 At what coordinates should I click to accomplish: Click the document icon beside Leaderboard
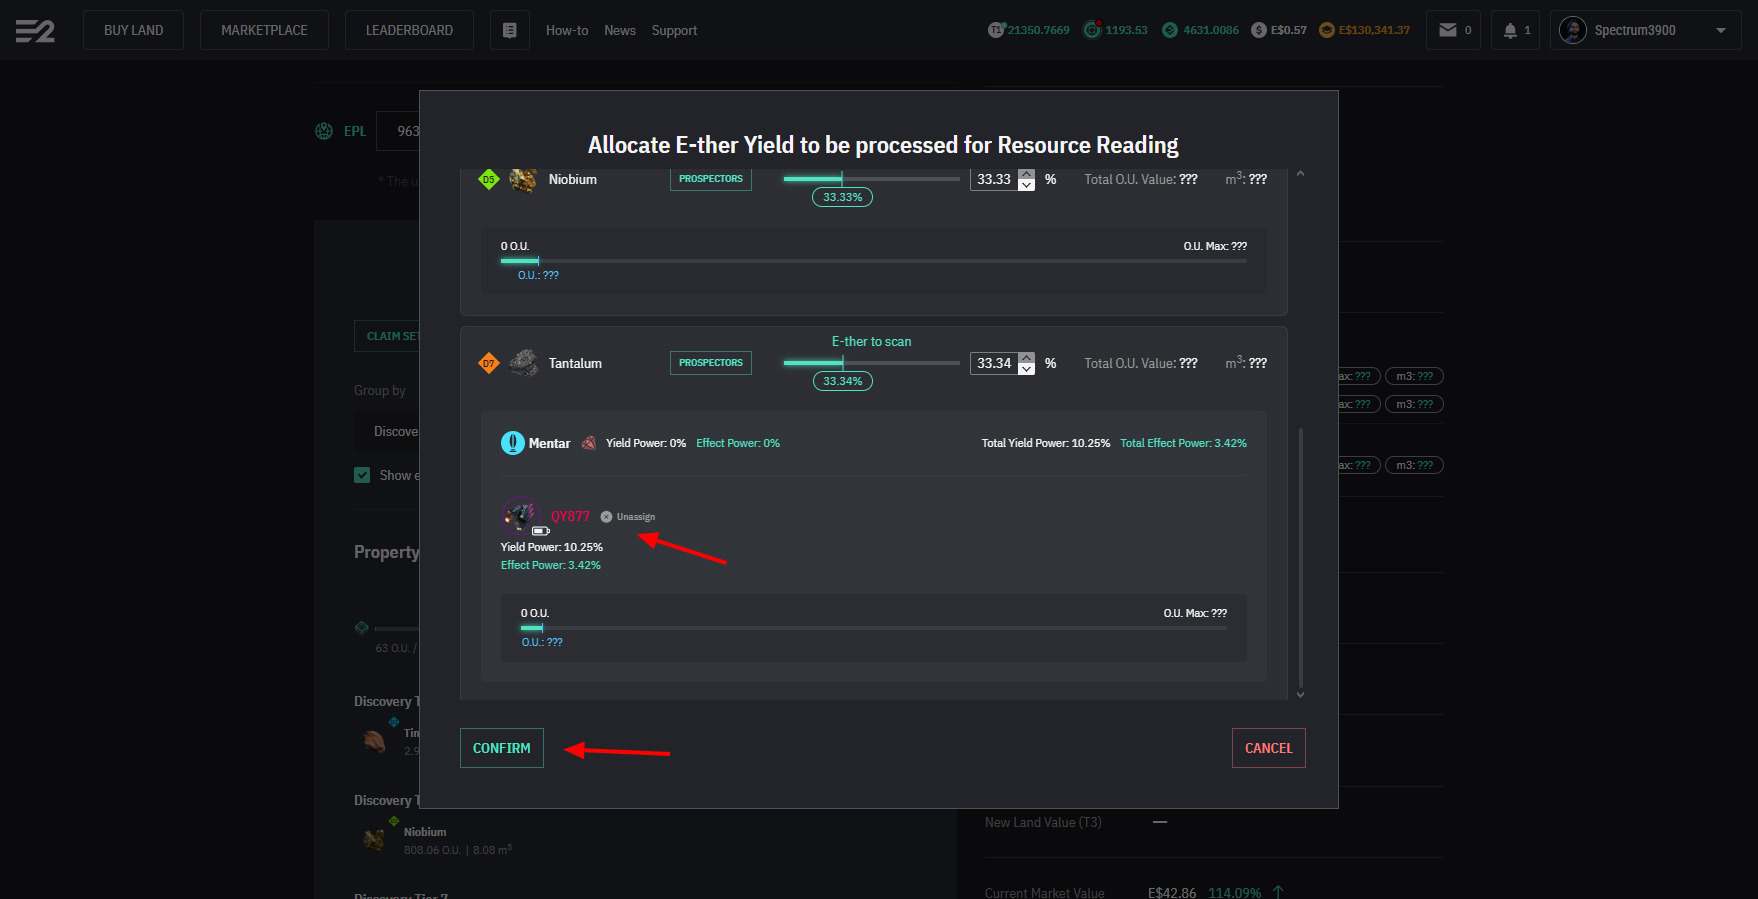510,30
